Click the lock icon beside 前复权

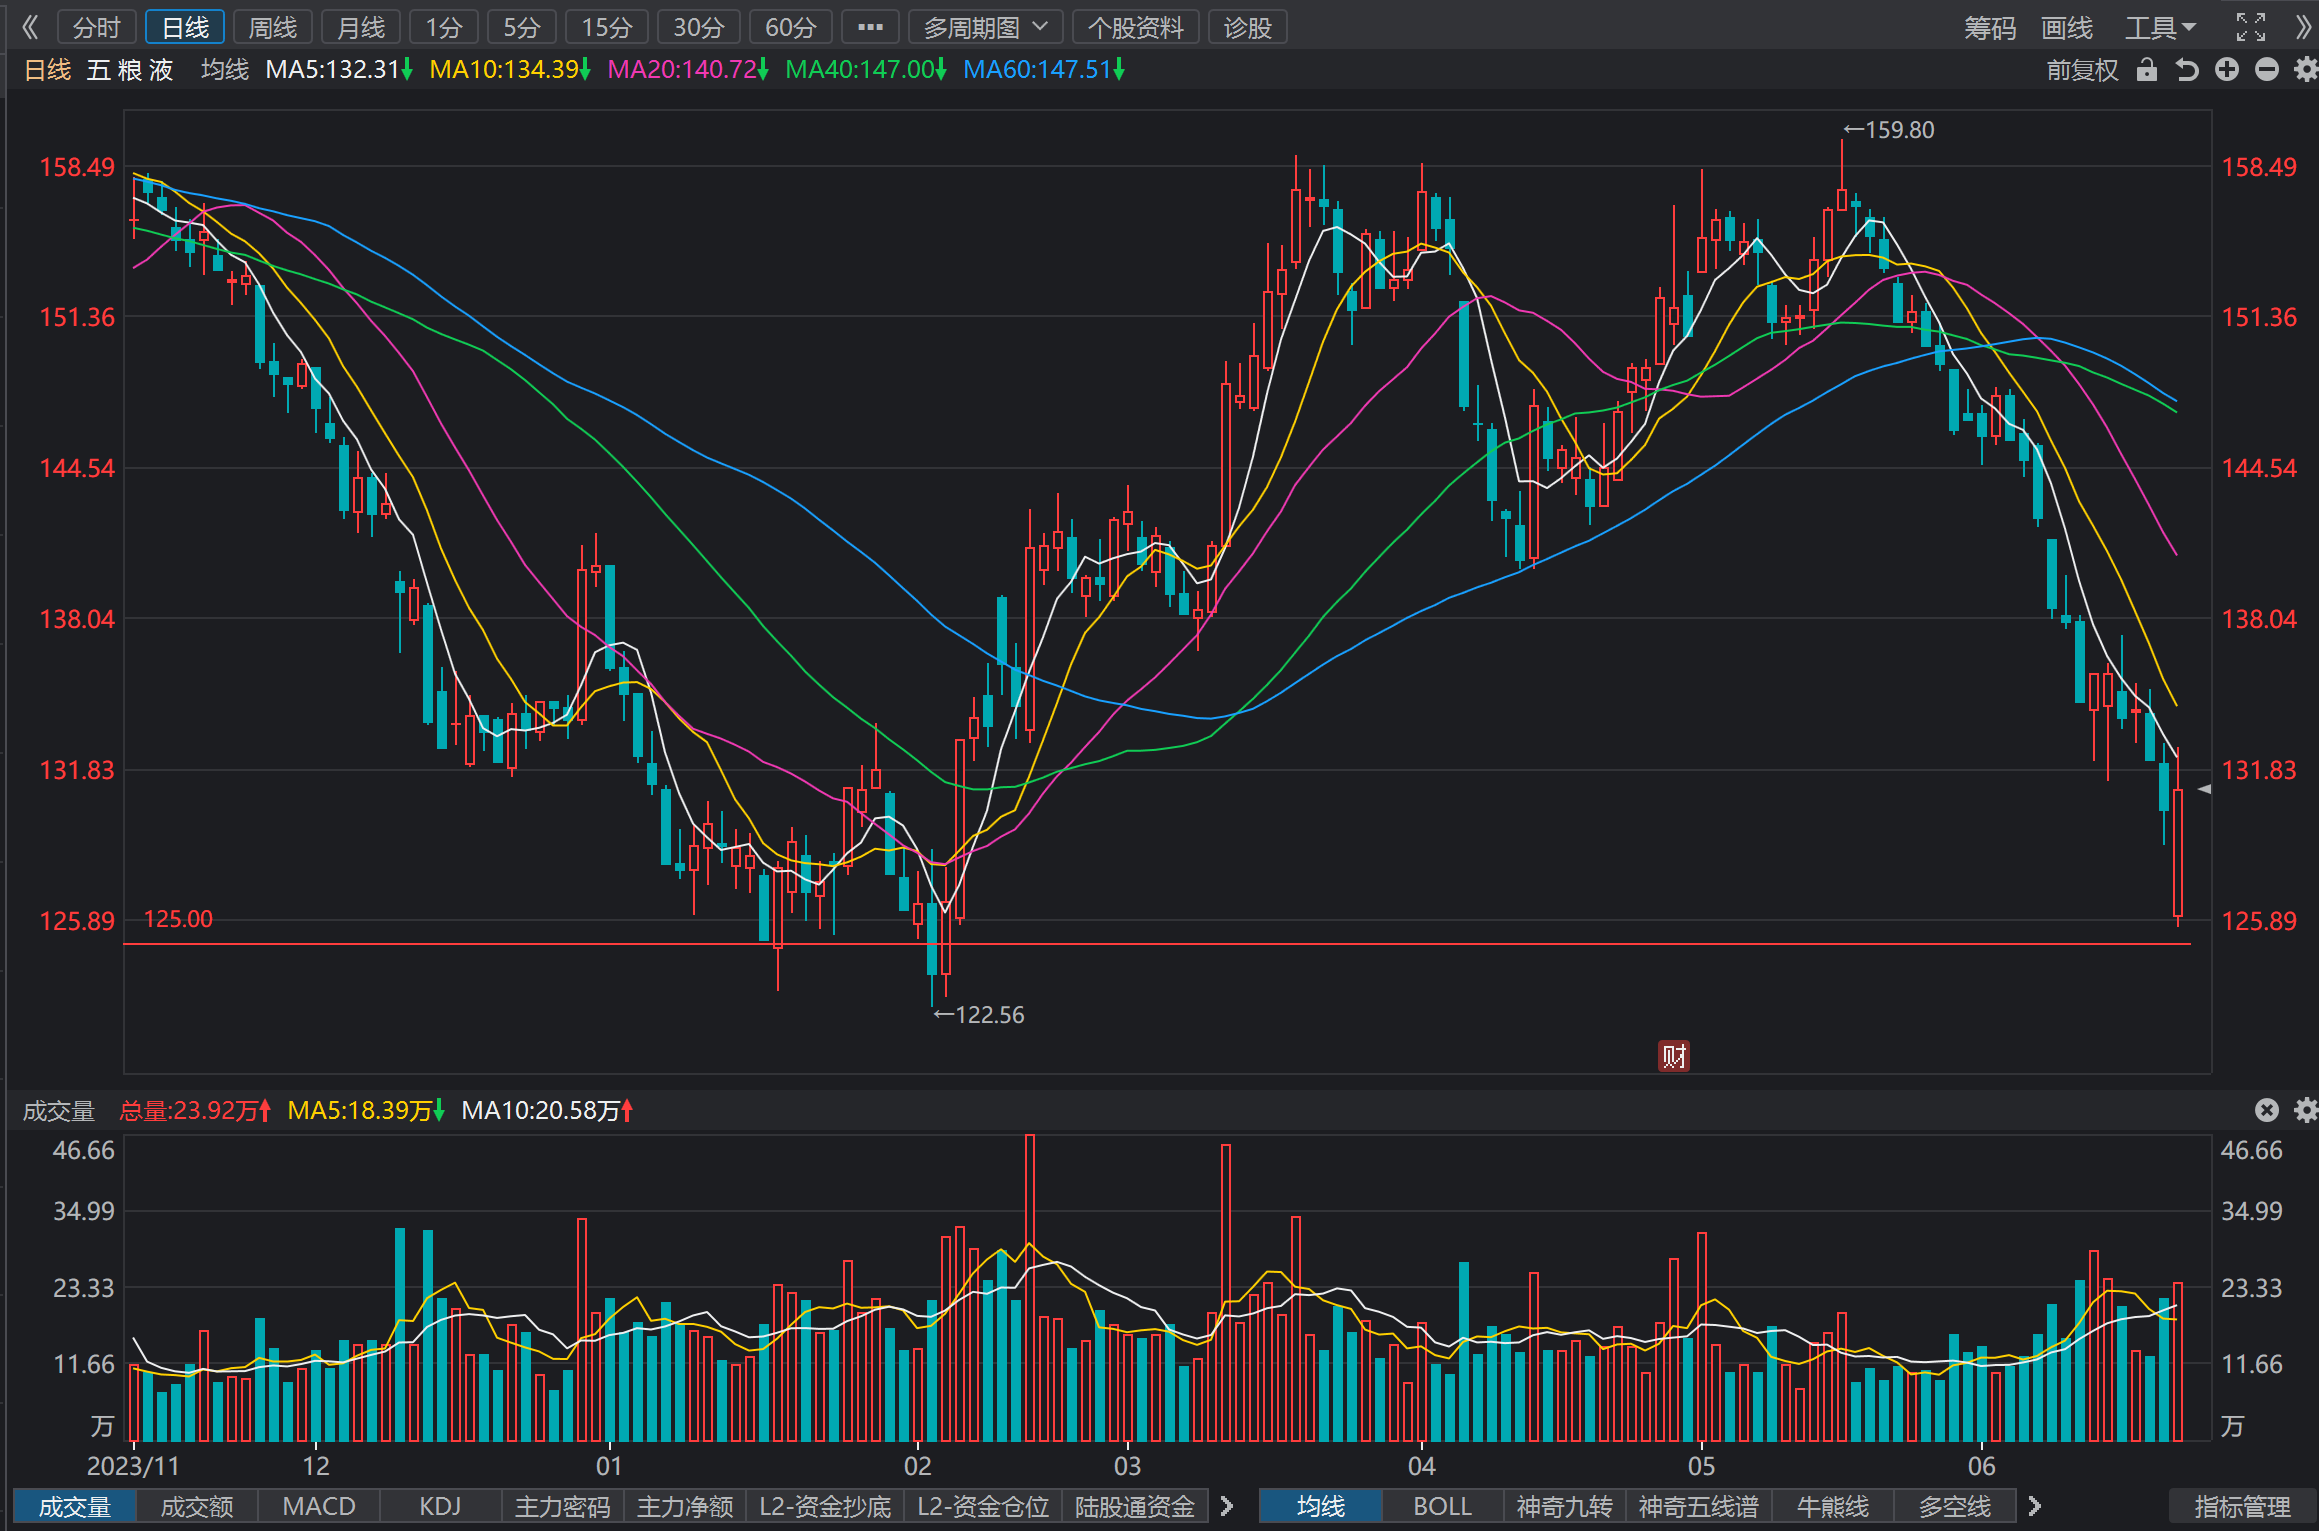pos(2146,70)
